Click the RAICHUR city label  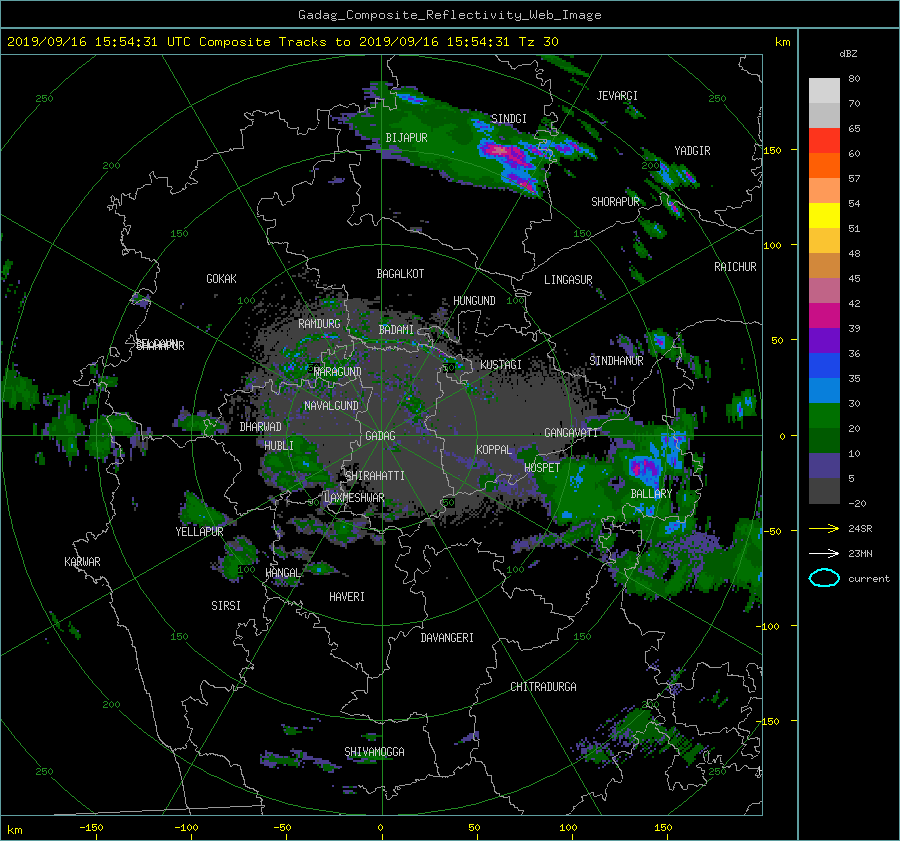pos(735,267)
